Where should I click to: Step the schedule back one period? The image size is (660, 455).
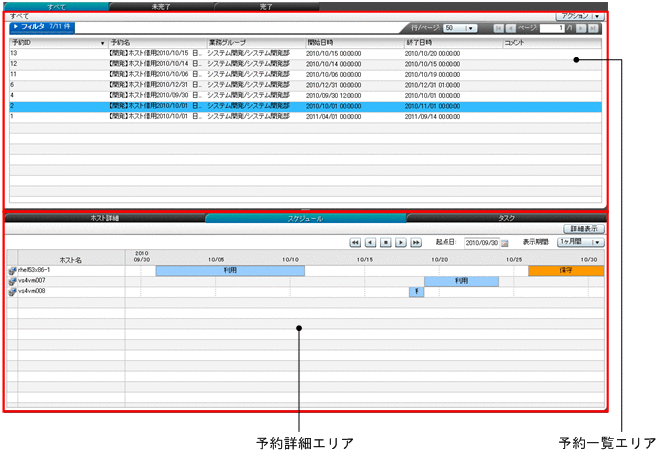pos(370,242)
